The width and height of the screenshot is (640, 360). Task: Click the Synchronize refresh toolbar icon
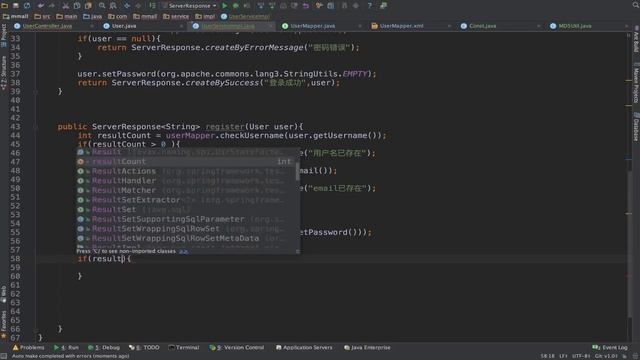pos(27,6)
